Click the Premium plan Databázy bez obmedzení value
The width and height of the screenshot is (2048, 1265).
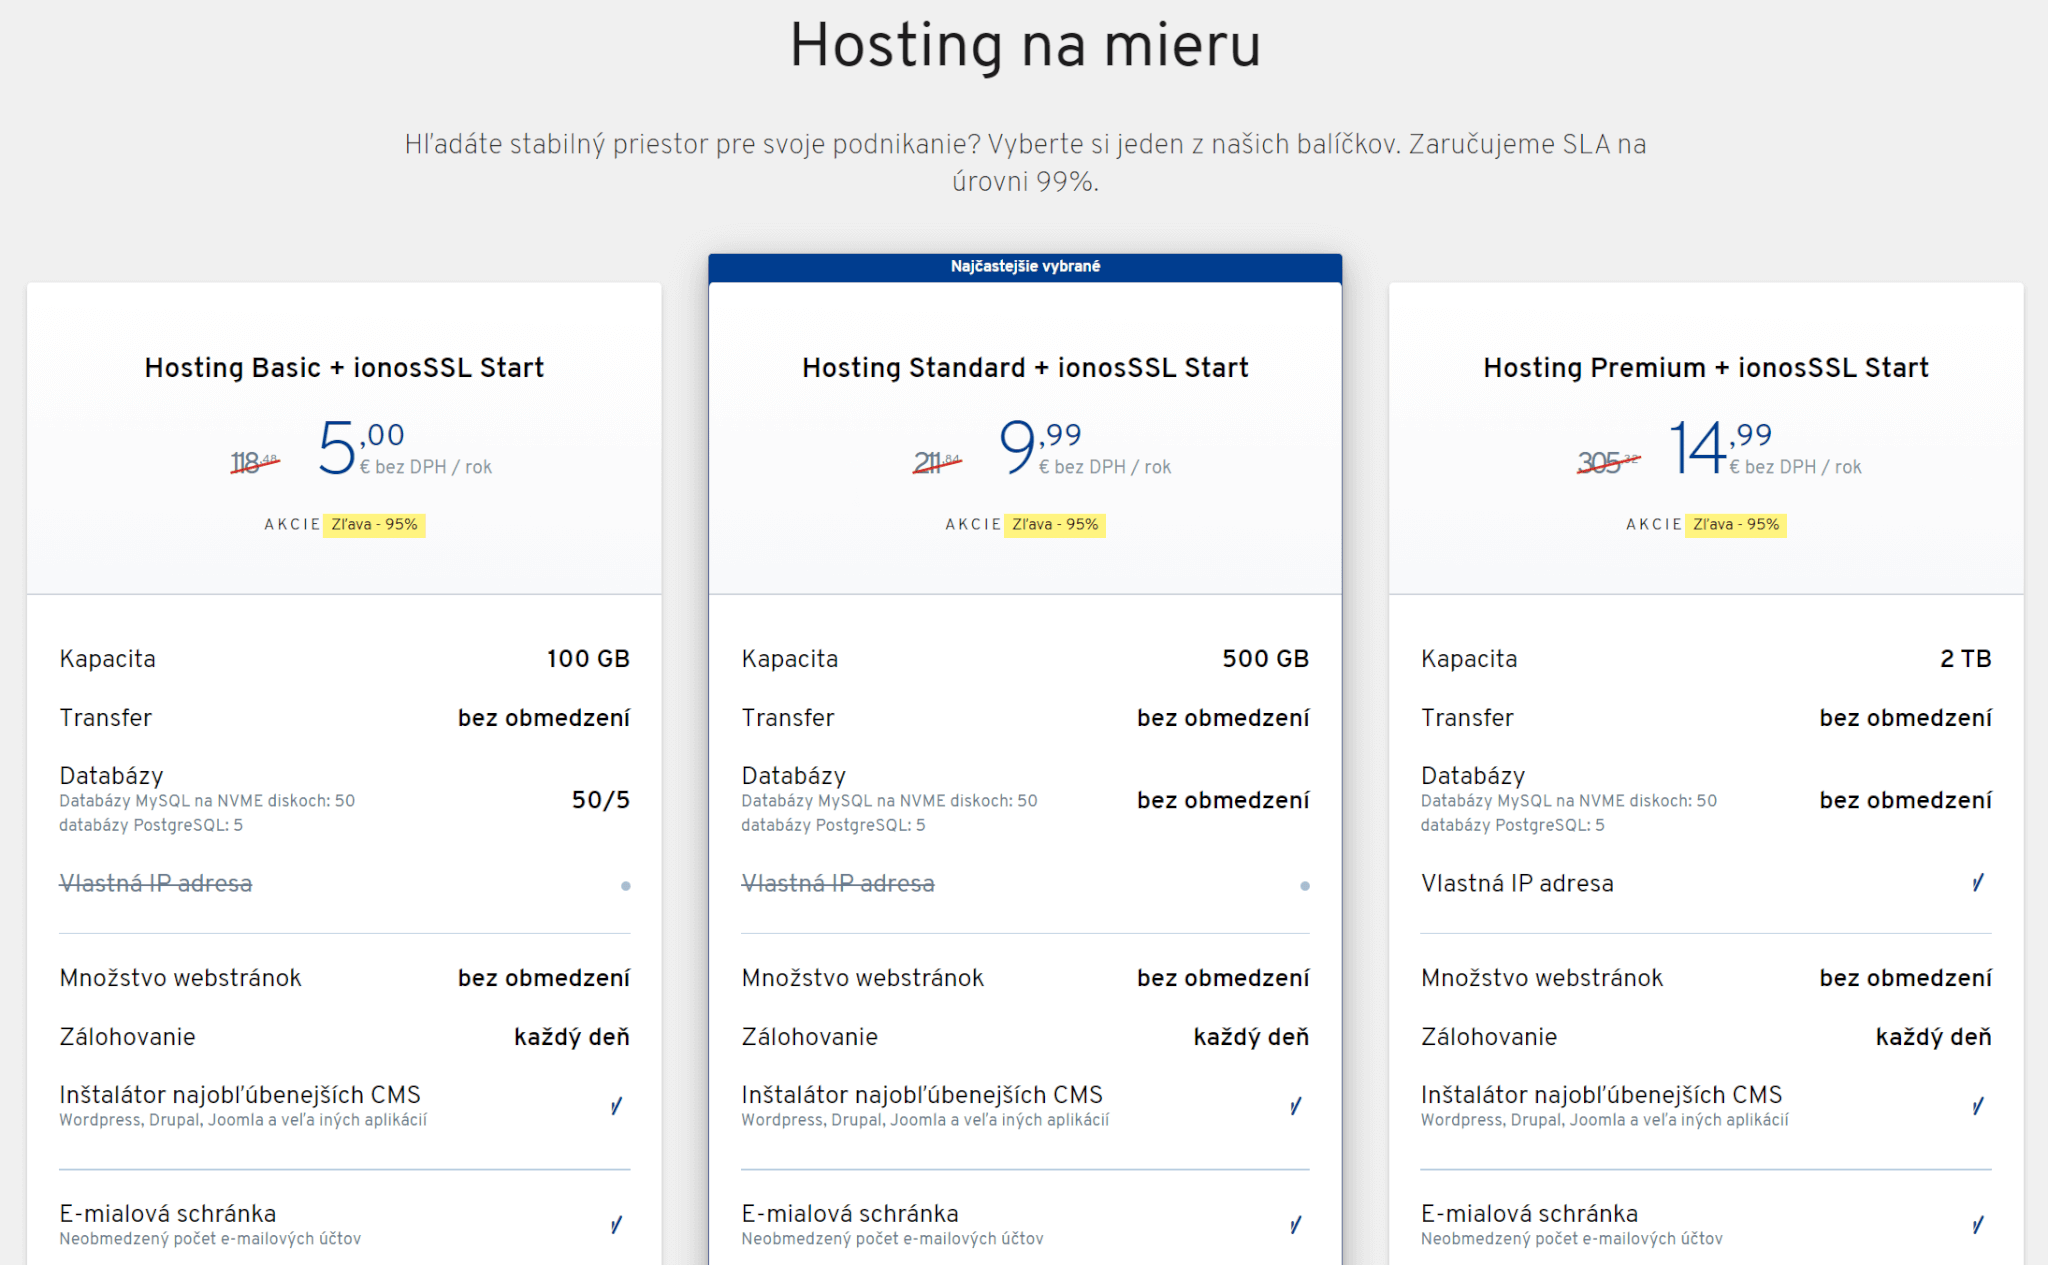(x=1906, y=800)
